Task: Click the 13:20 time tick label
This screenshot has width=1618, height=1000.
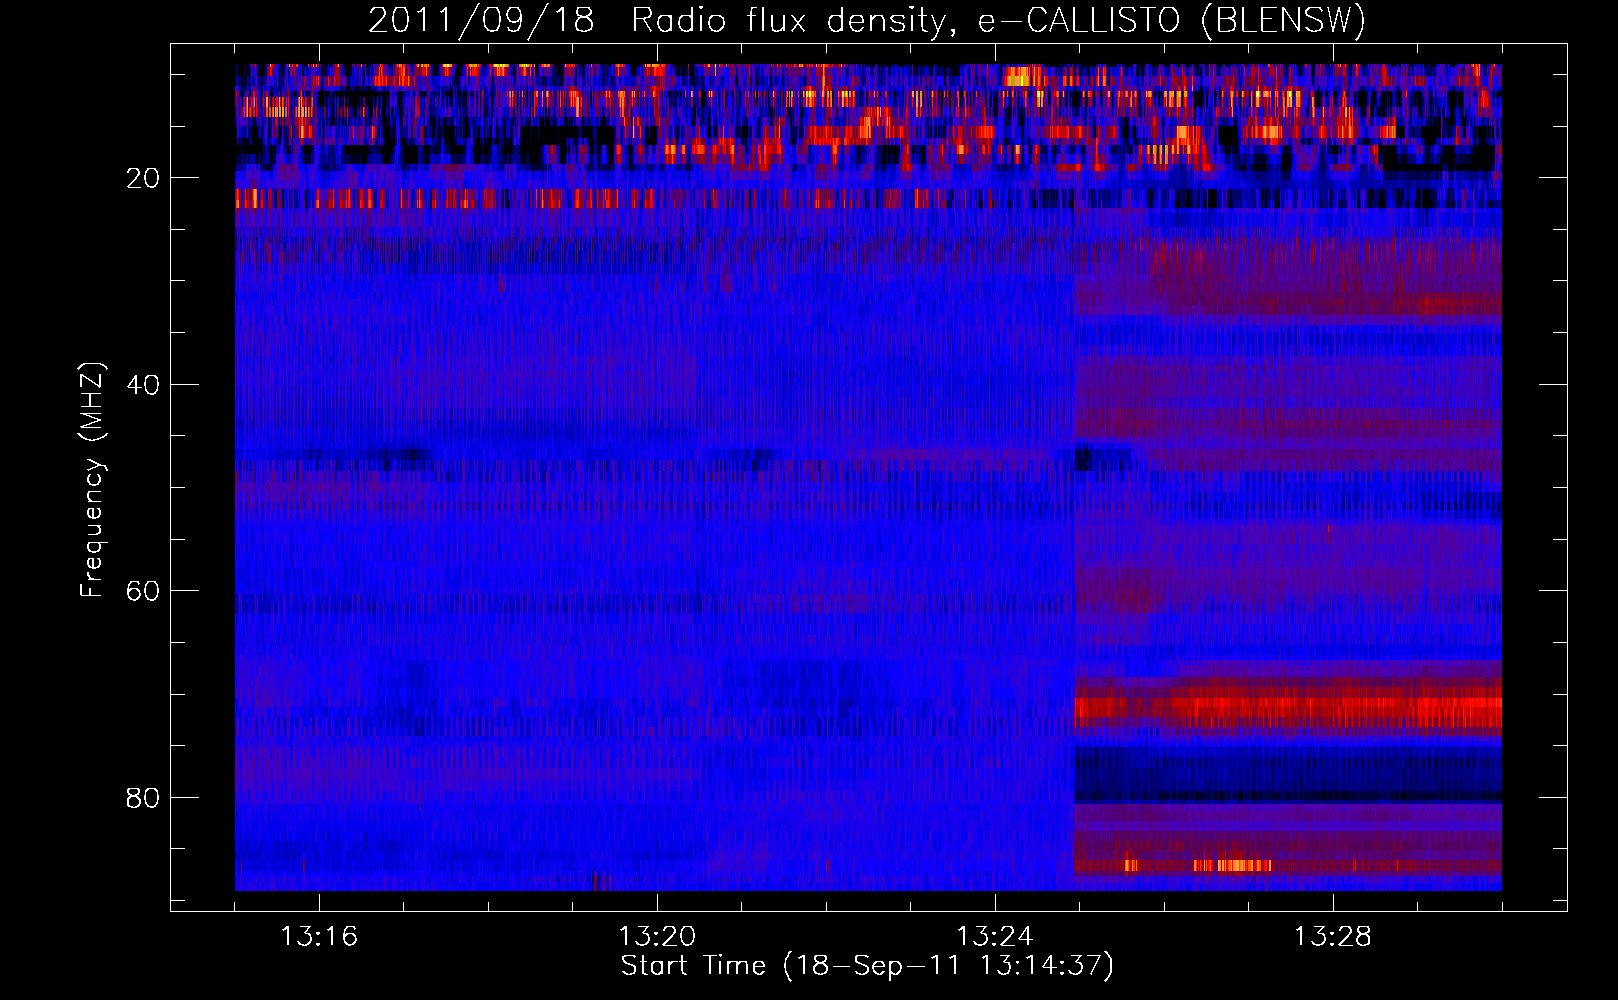Action: coord(657,937)
